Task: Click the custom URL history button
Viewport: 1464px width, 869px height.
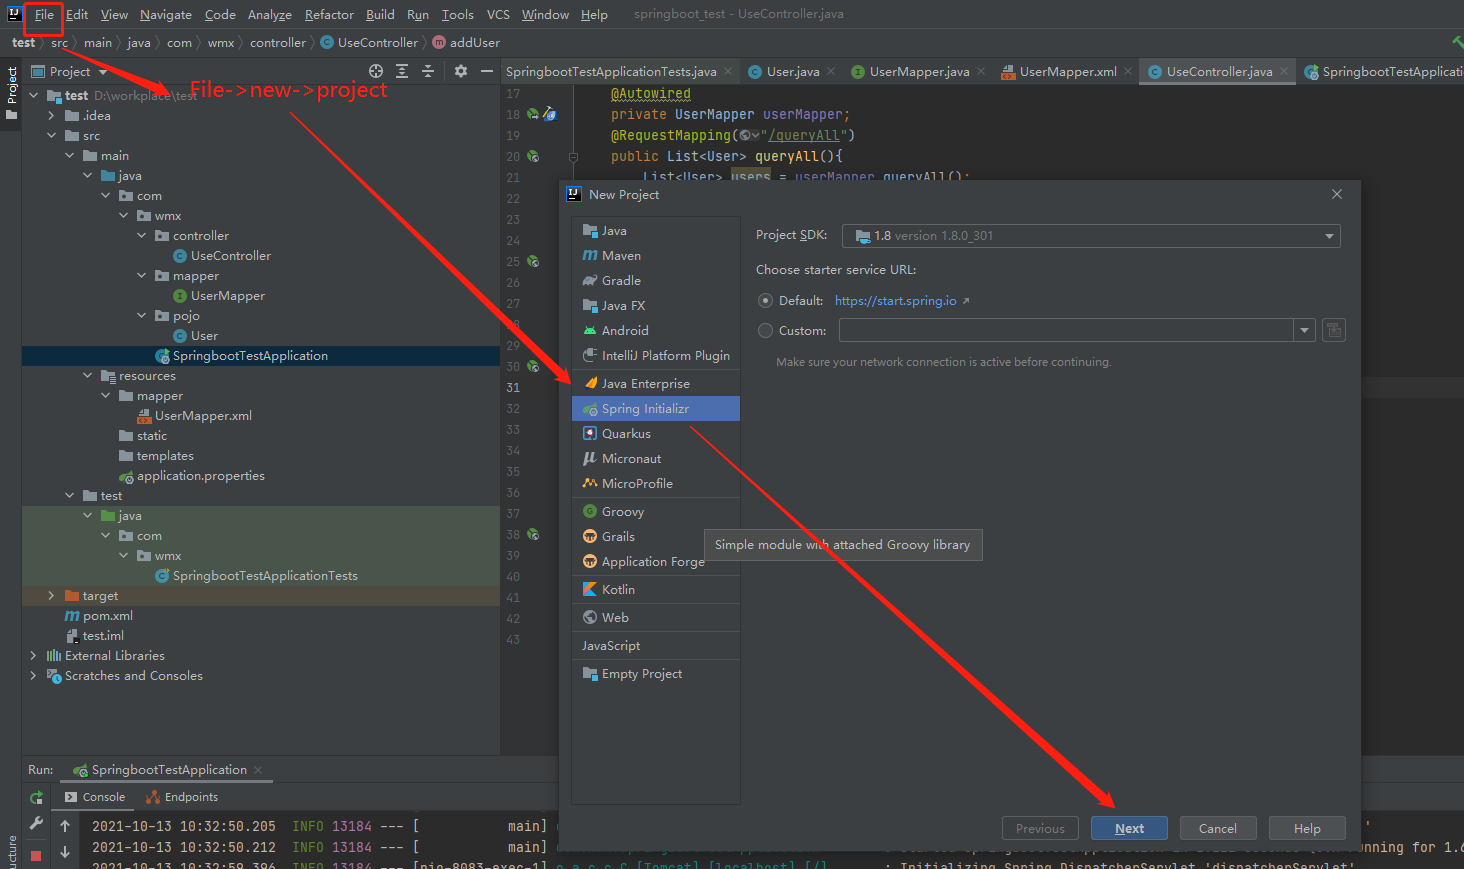Action: click(x=1334, y=330)
